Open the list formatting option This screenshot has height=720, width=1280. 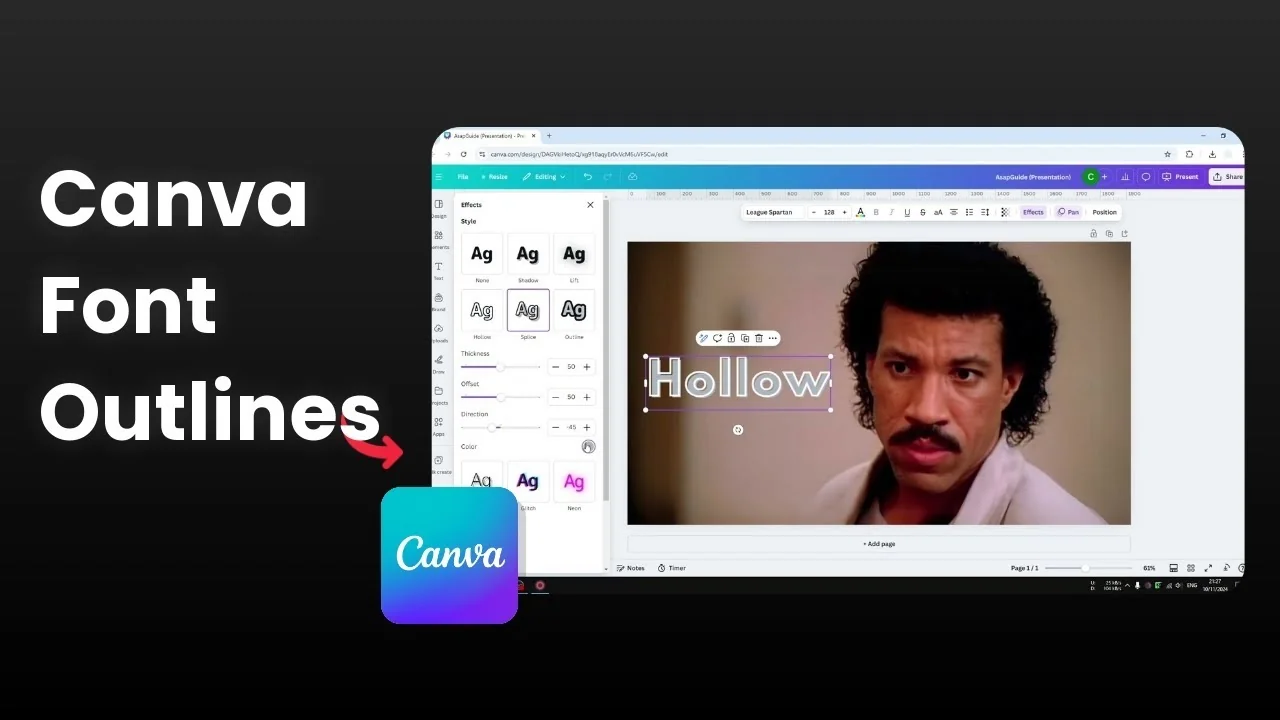point(969,212)
